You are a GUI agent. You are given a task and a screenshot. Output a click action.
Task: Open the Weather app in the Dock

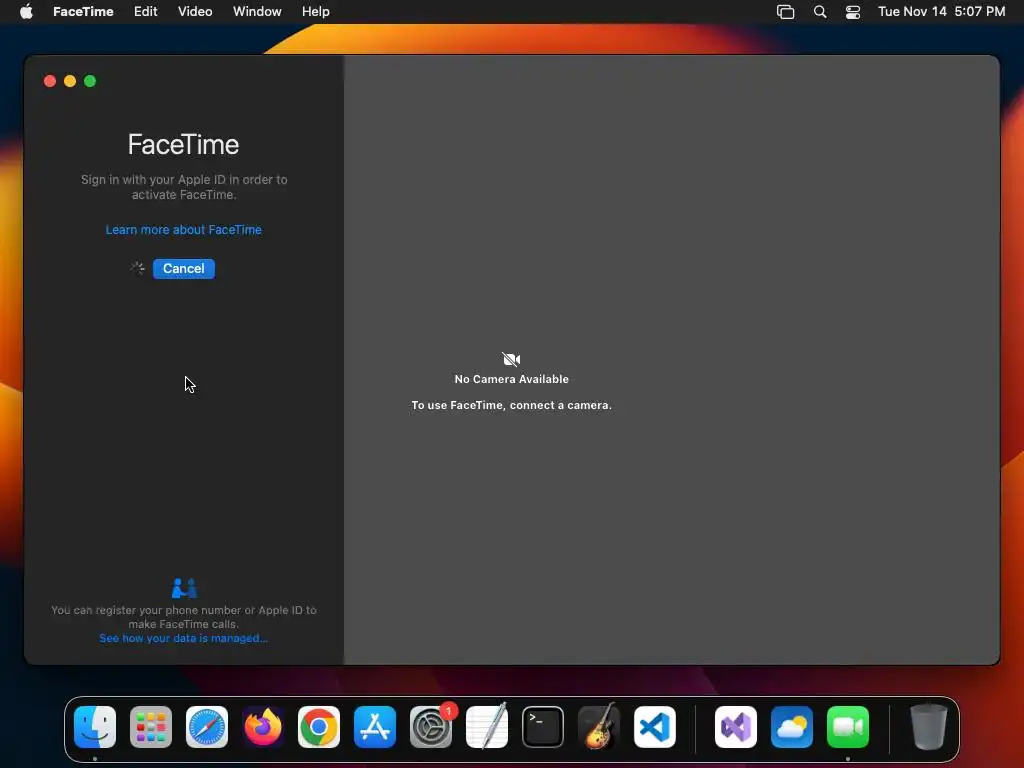(x=792, y=727)
